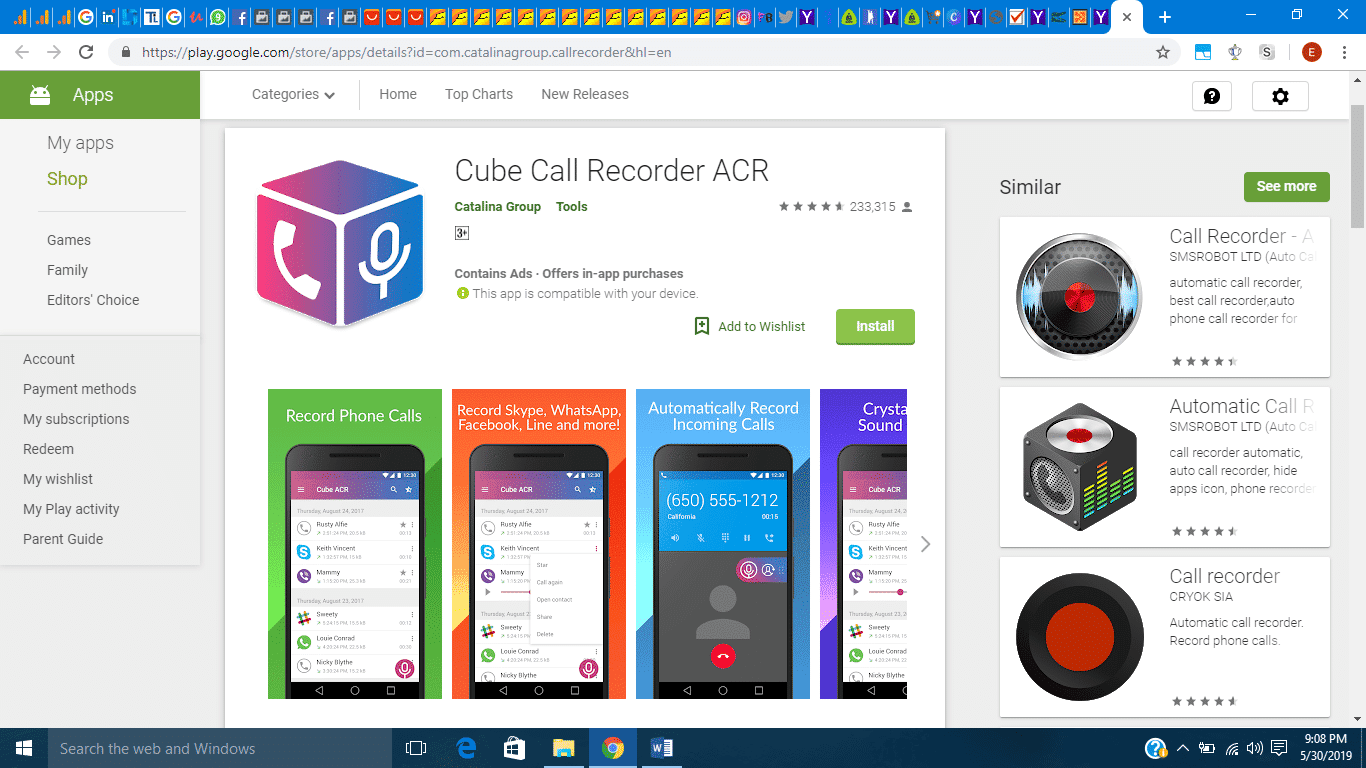Open the settings gear button
1366x768 pixels.
[1280, 96]
